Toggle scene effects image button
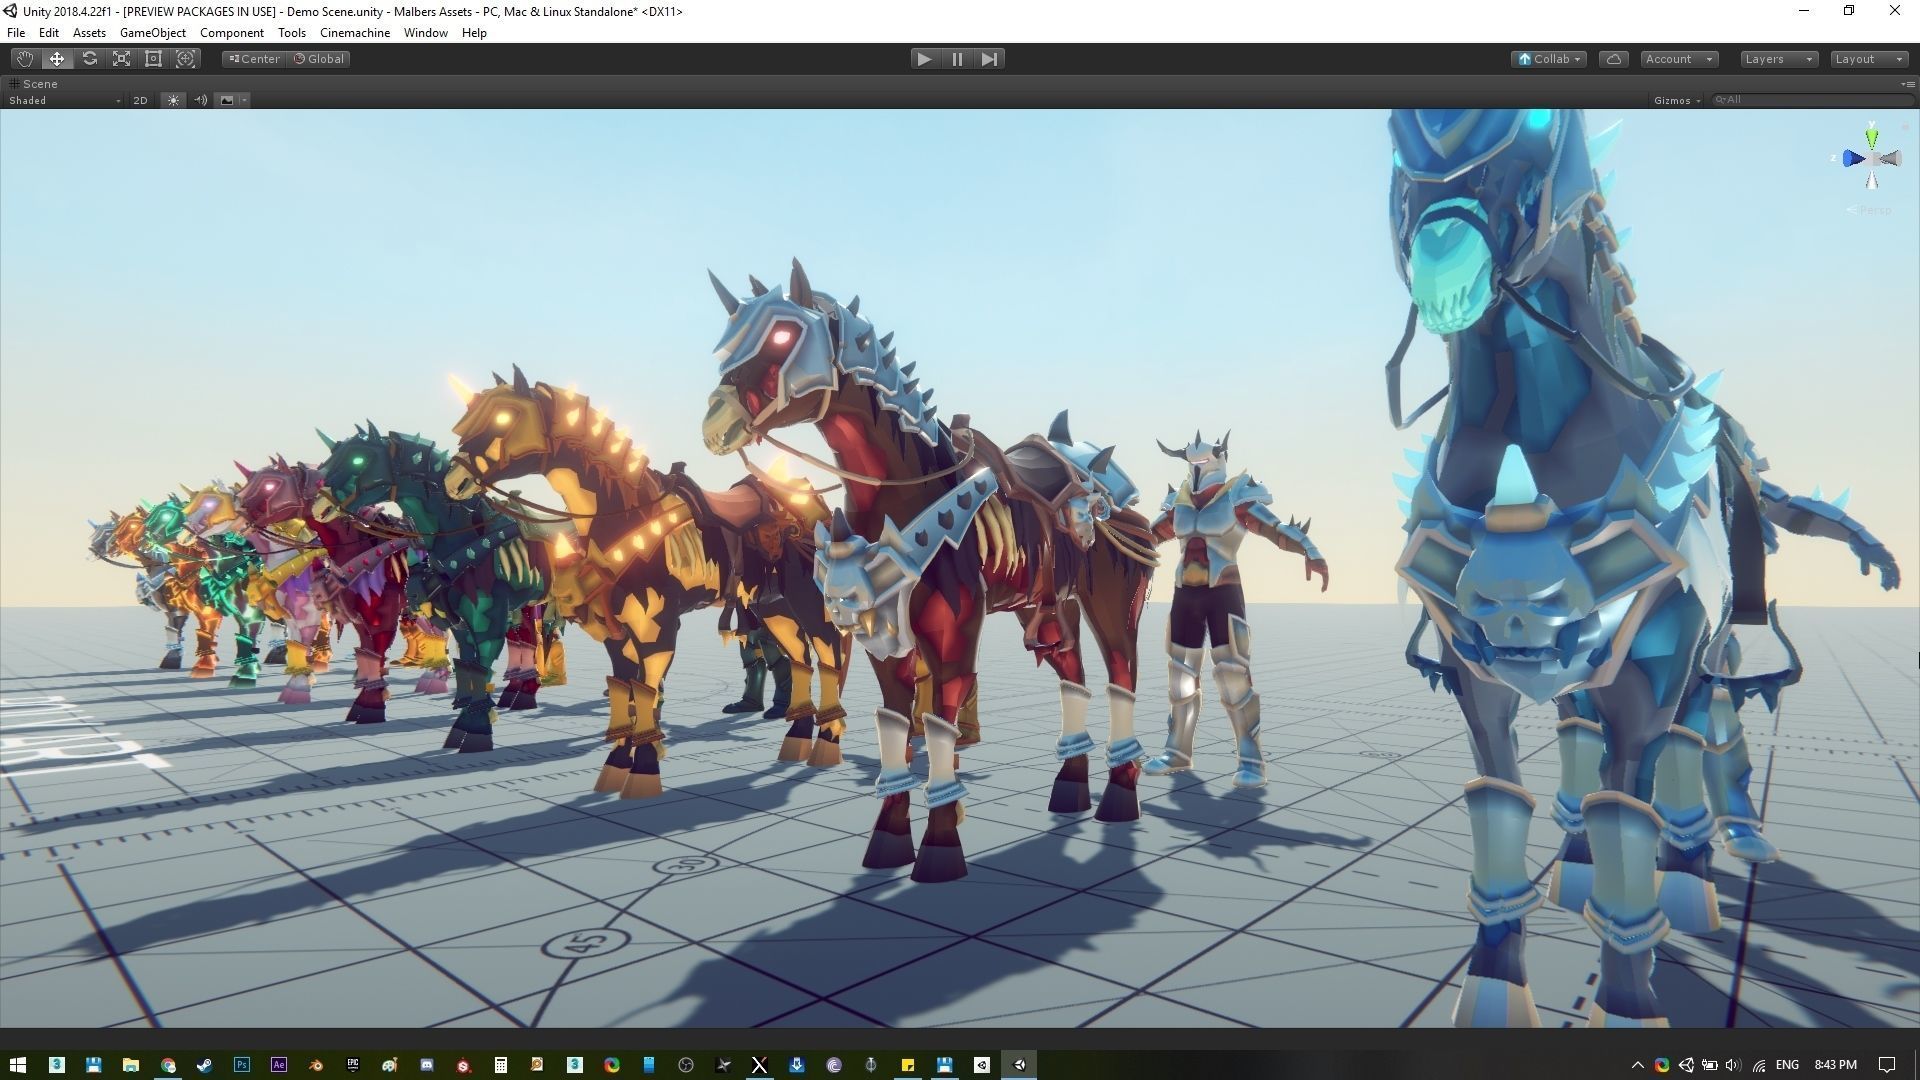This screenshot has height=1080, width=1920. 227,100
